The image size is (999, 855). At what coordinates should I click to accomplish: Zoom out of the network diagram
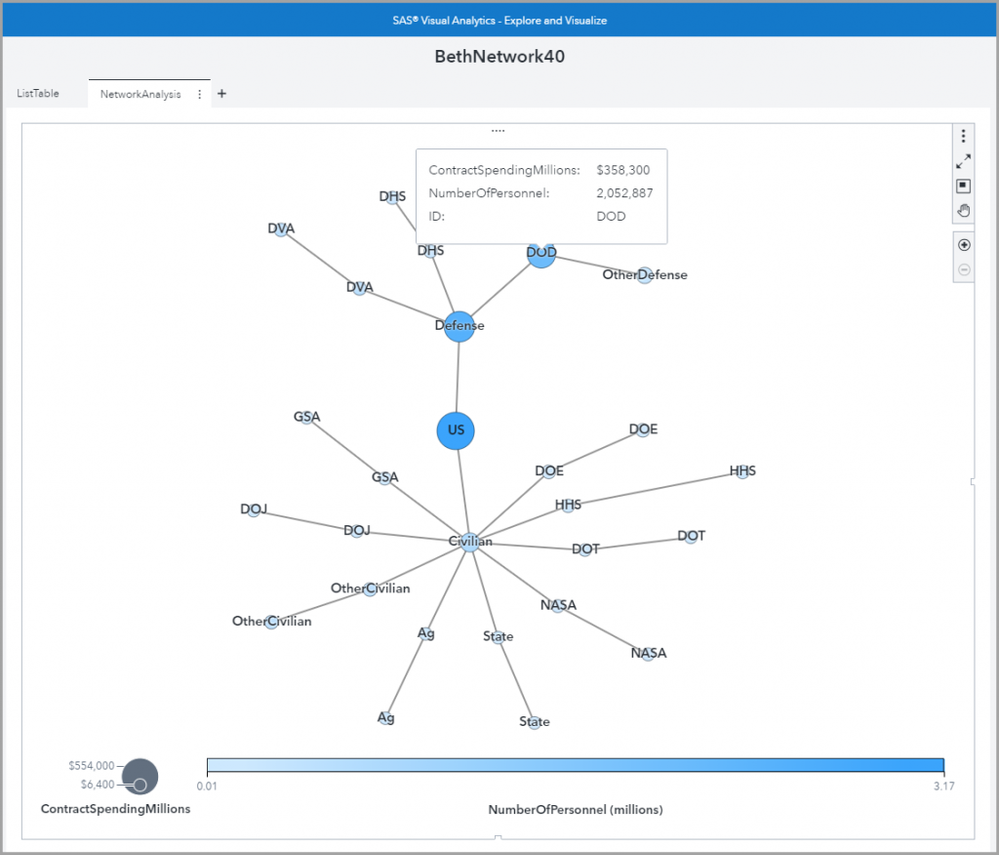click(964, 269)
